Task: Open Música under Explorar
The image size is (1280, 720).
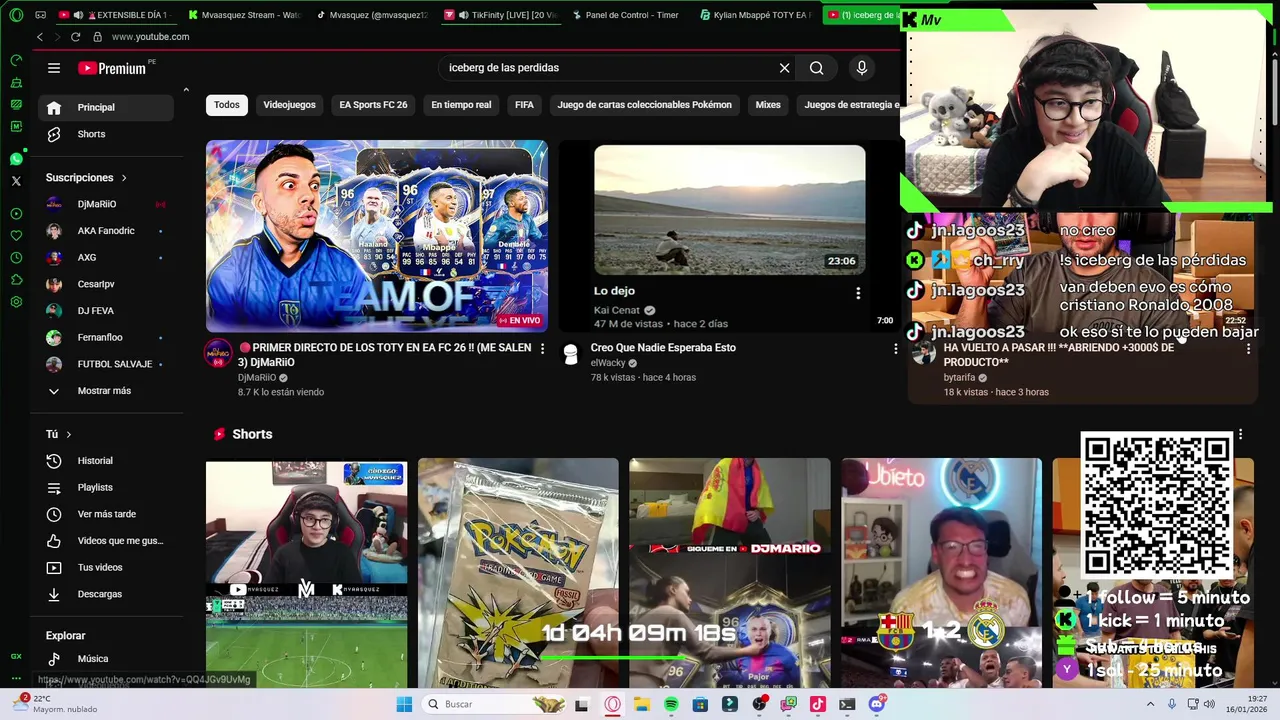Action: pos(106,659)
